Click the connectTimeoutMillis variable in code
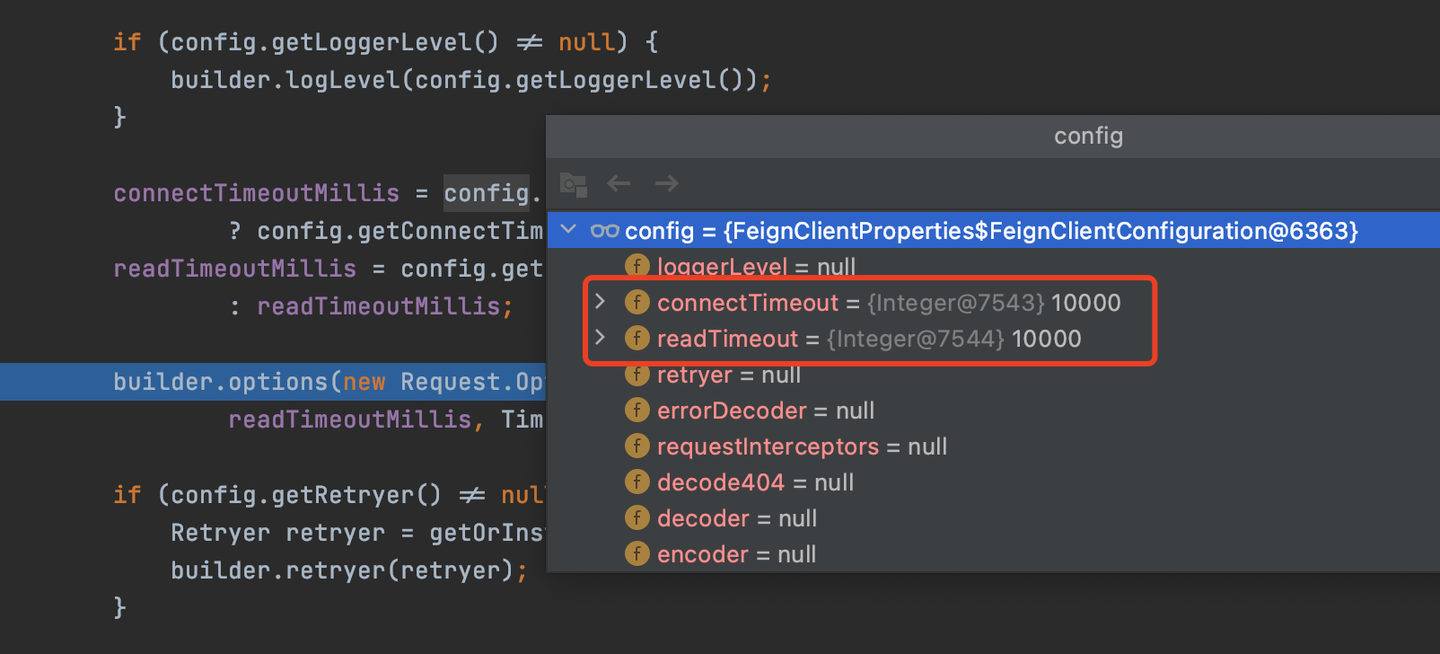The height and width of the screenshot is (654, 1440). click(x=256, y=193)
